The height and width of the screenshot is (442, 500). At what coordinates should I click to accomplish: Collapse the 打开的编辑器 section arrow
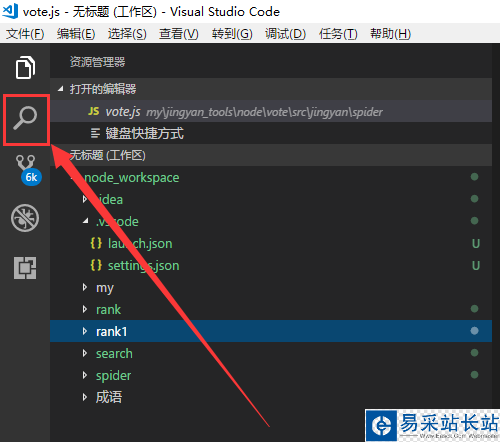coord(60,89)
